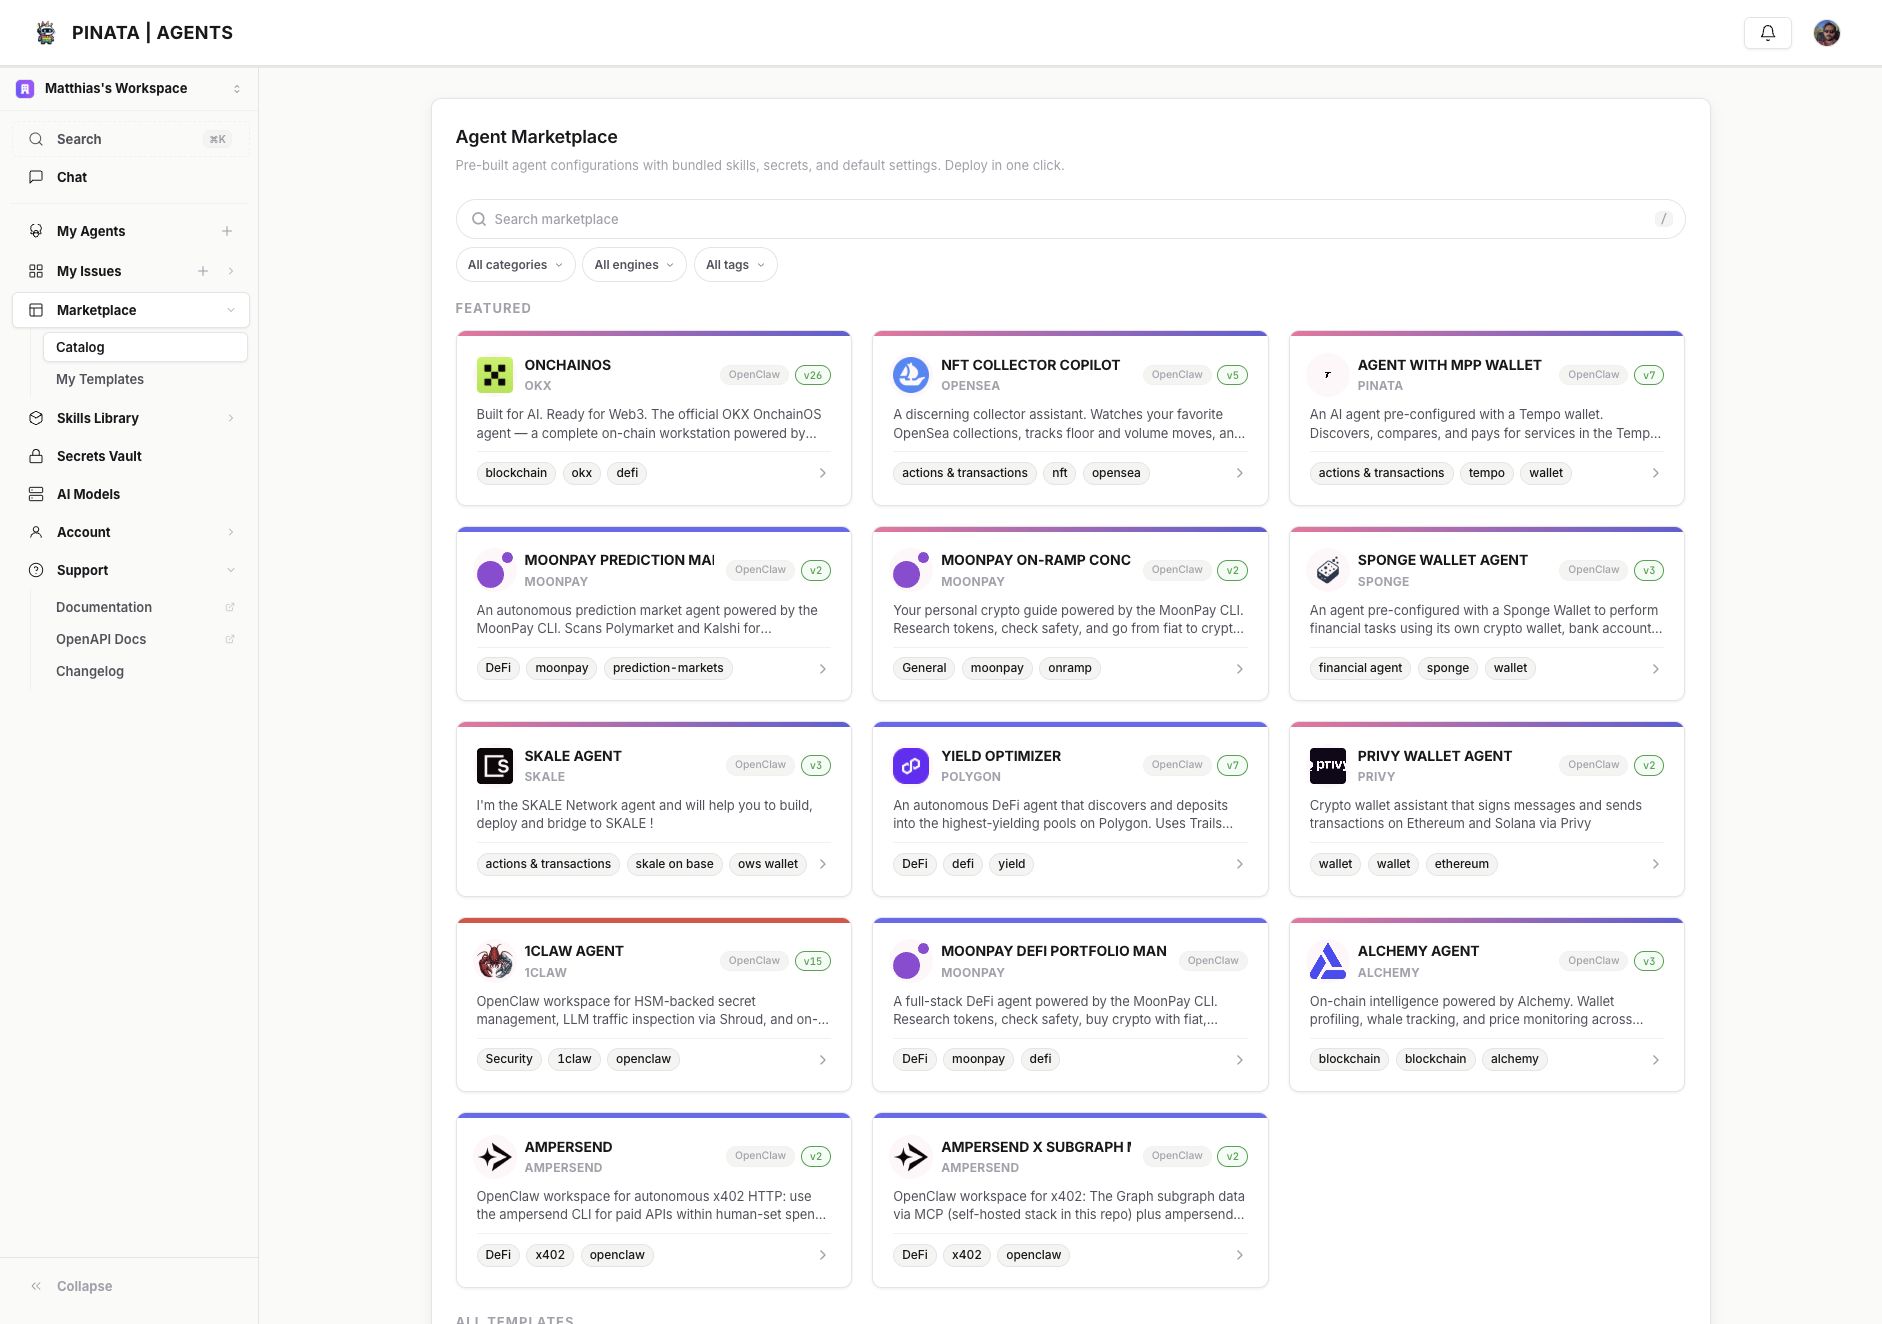Viewport: 1882px width, 1324px height.
Task: Click the AI Models sidebar icon
Action: (x=36, y=494)
